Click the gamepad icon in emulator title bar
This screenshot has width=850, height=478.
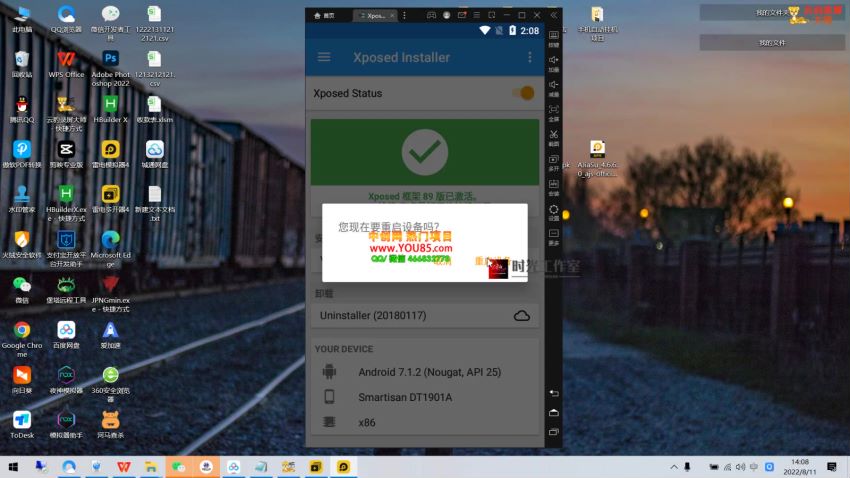(431, 15)
